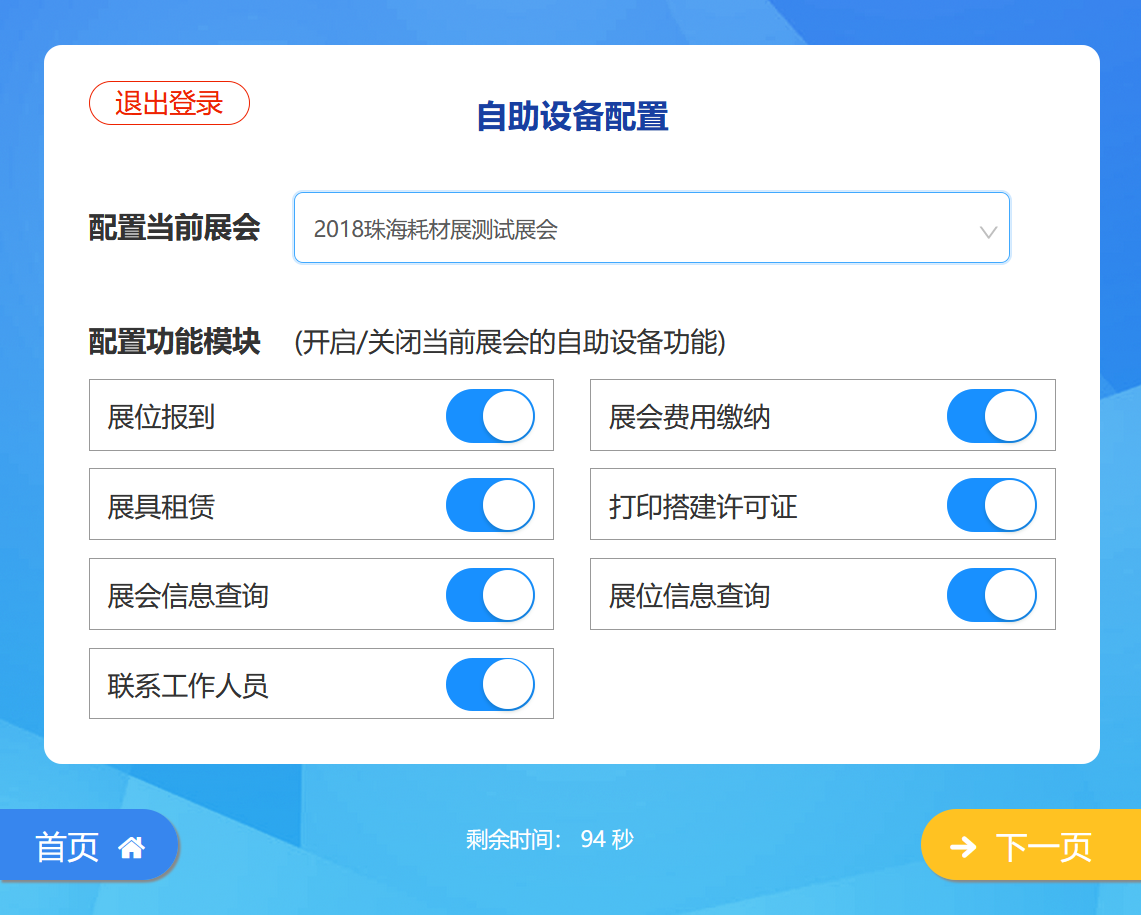Go to 下一页 next page
Viewport: 1141px width, 915px height.
(1031, 846)
